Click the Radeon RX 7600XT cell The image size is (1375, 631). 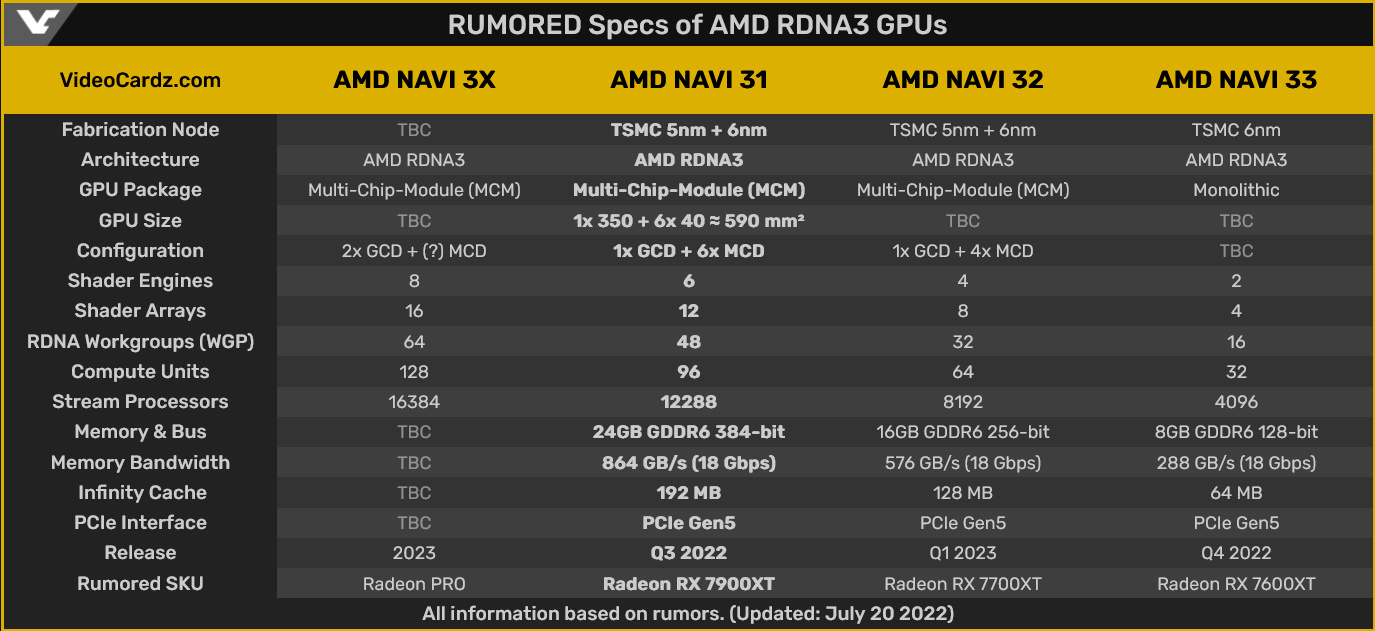coord(1236,584)
